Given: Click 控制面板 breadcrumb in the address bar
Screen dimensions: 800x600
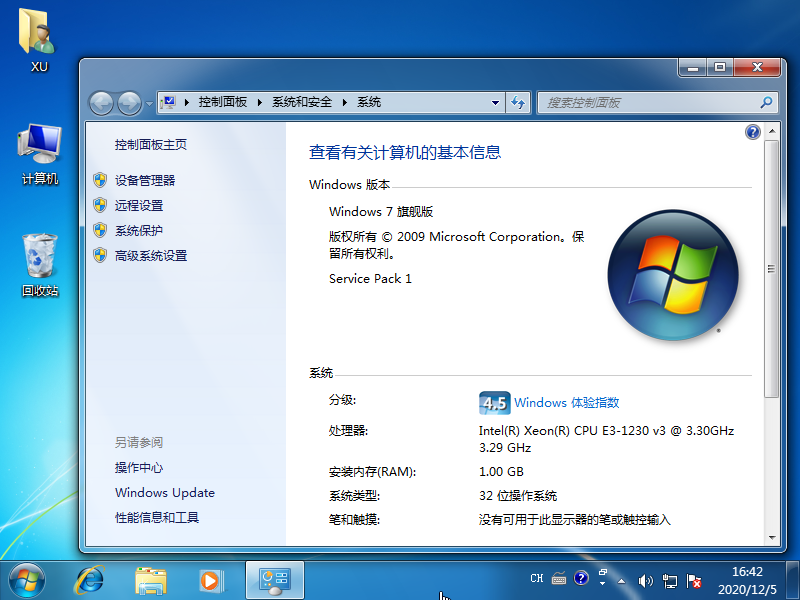Looking at the screenshot, I should (x=222, y=102).
